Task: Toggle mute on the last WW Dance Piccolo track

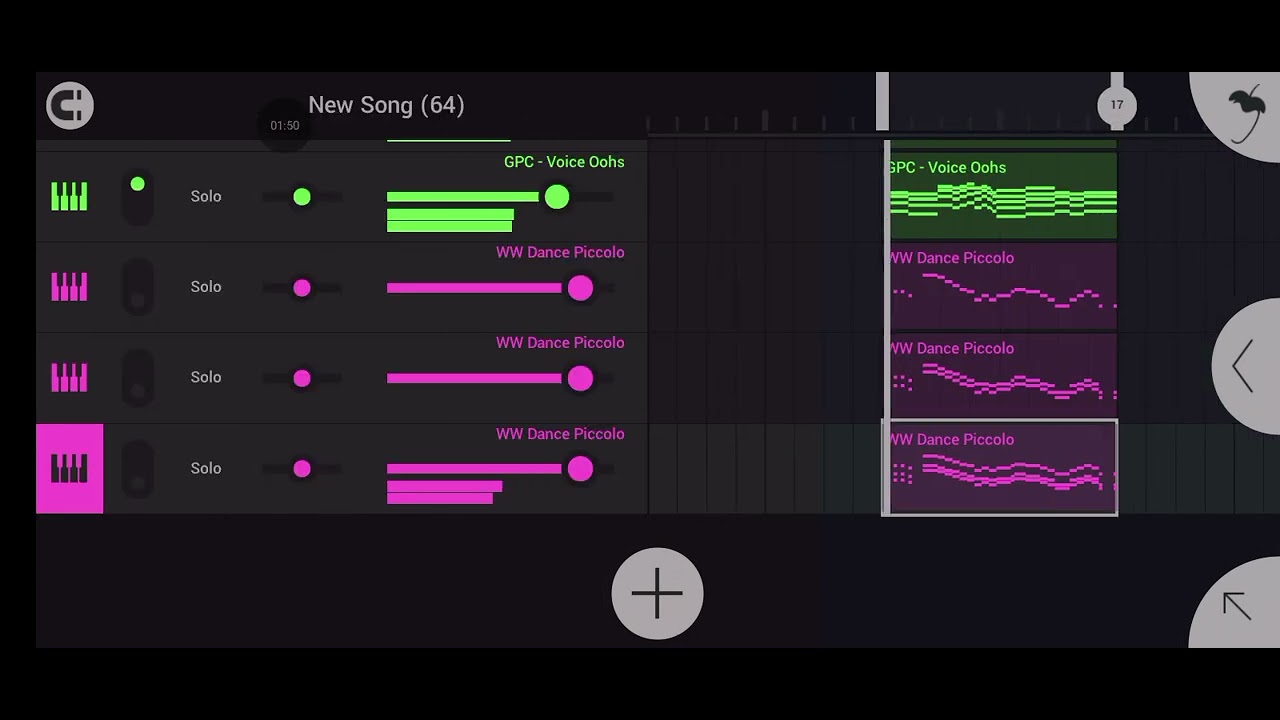Action: (137, 468)
